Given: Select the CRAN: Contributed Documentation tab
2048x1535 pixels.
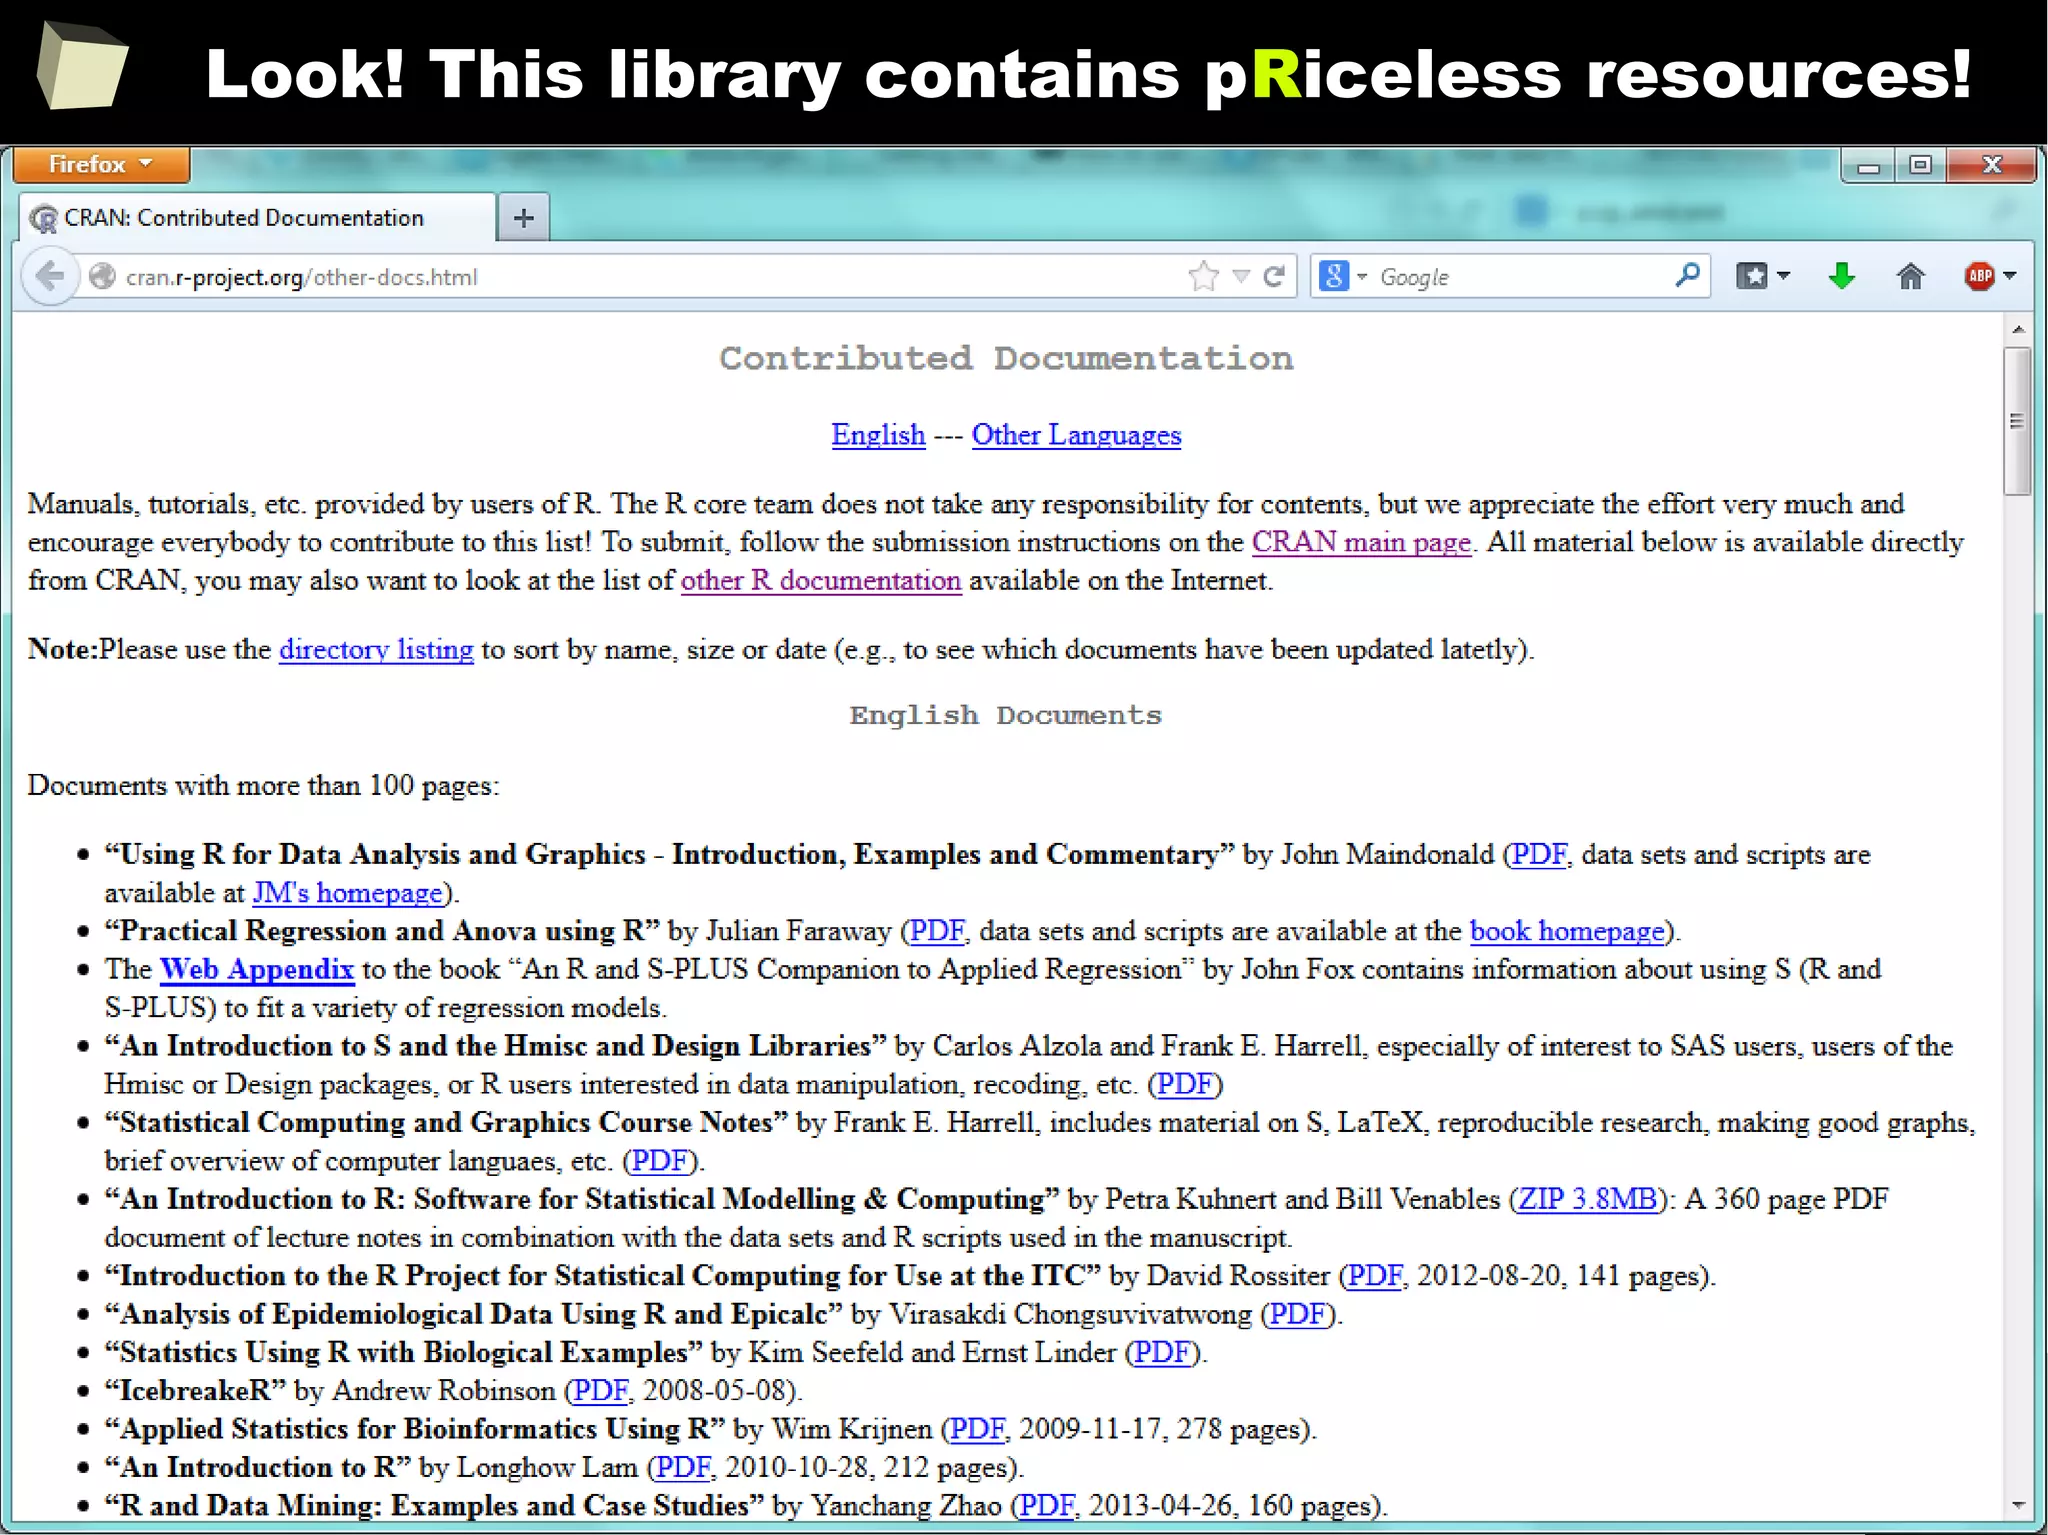Looking at the screenshot, I should pos(257,218).
